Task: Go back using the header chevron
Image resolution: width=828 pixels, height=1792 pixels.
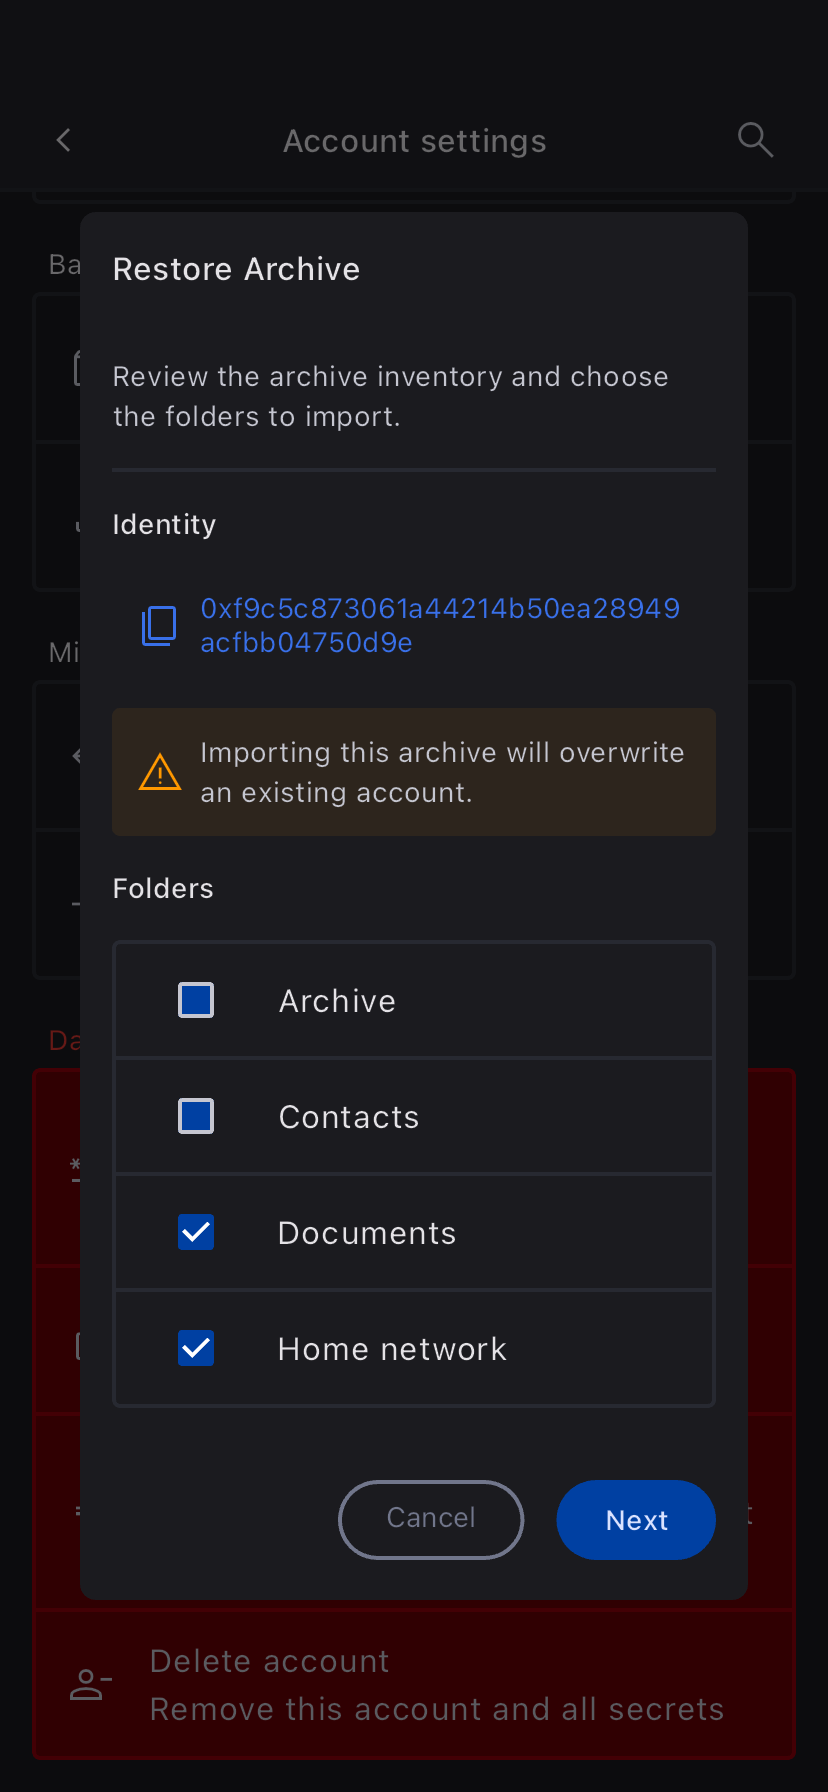Action: coord(64,140)
